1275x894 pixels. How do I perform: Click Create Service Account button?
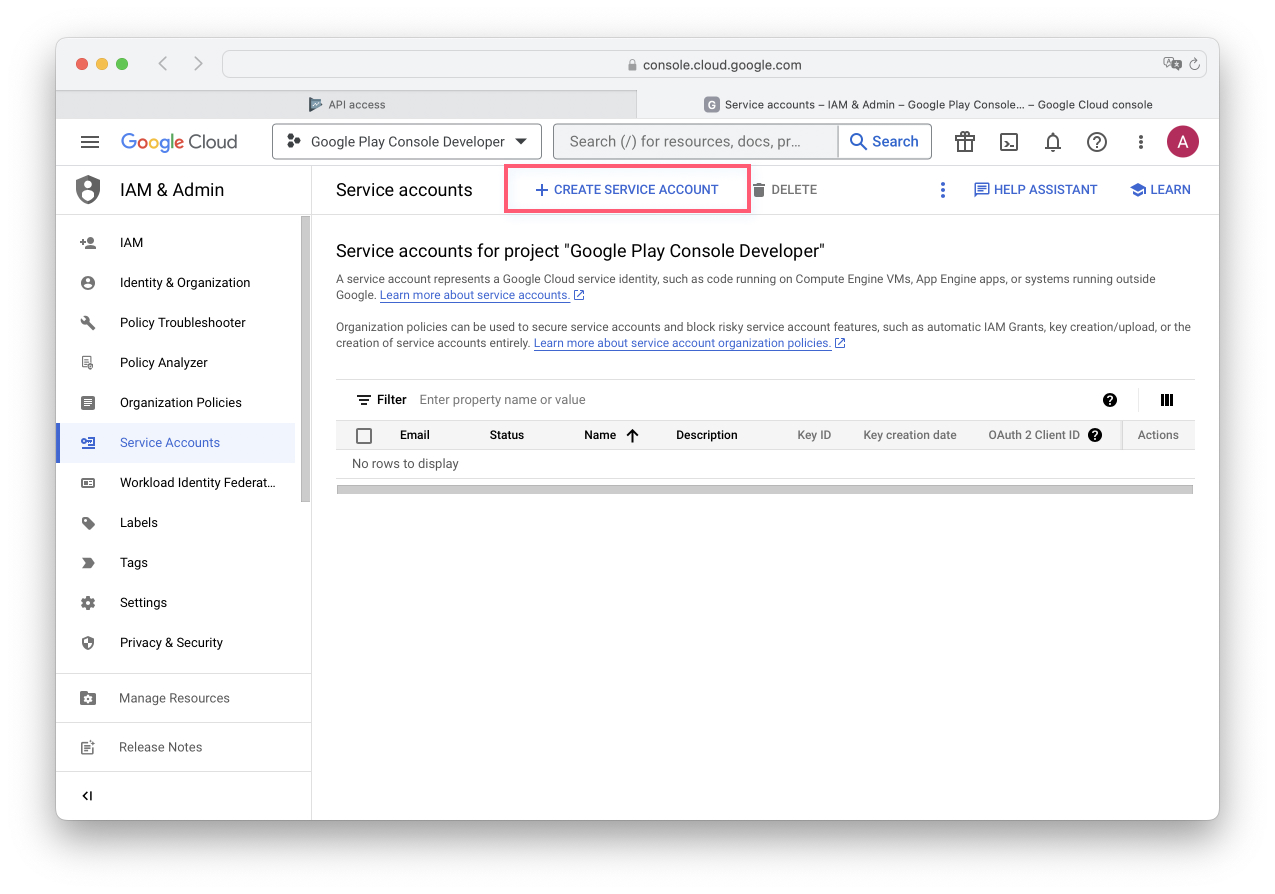tap(627, 189)
